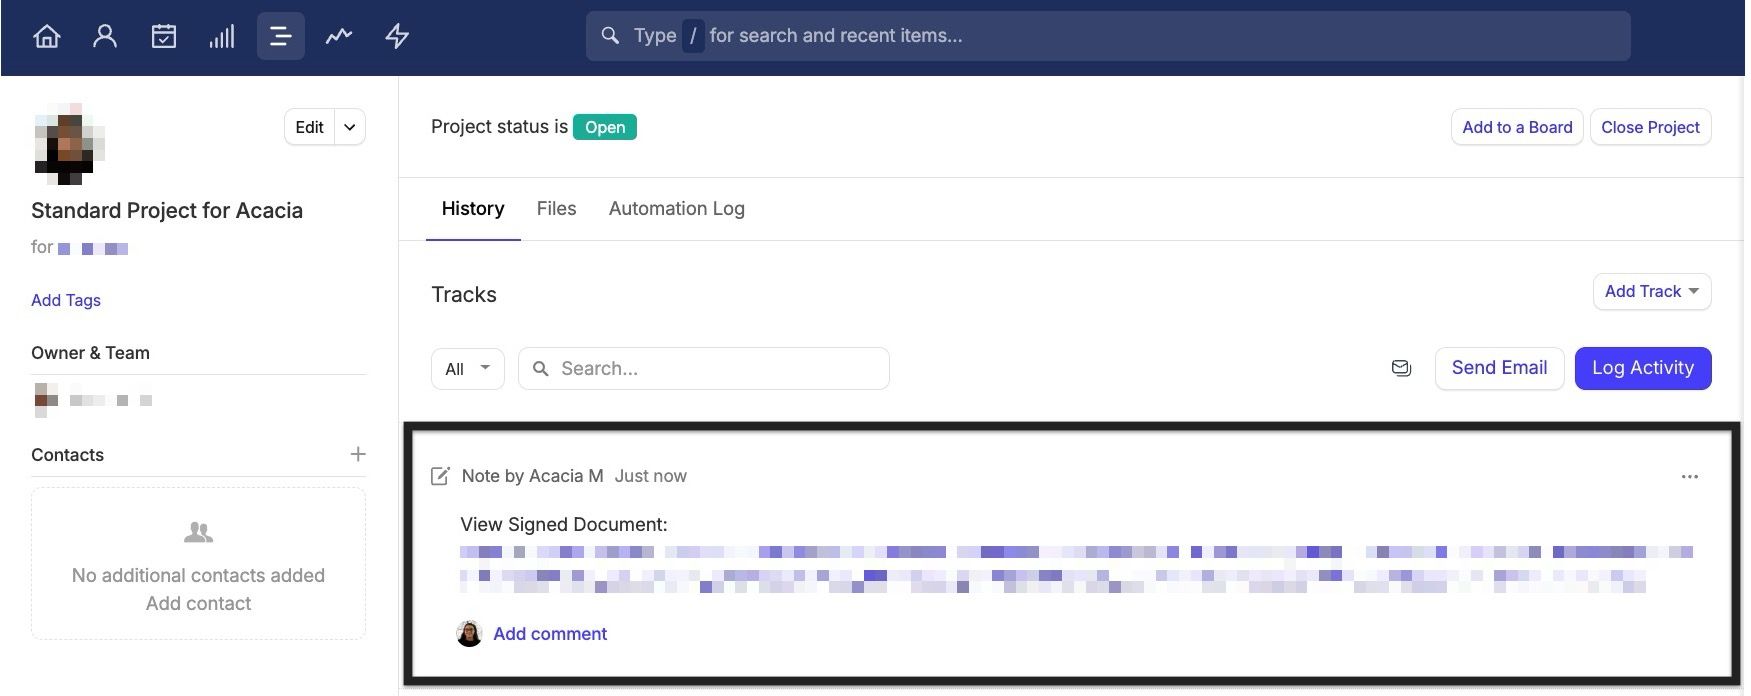This screenshot has height=696, width=1751.
Task: Click Close Project button
Action: click(x=1650, y=127)
